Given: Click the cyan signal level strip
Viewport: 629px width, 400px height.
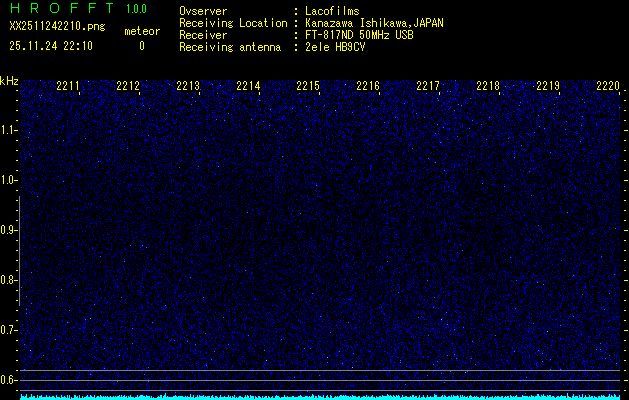Looking at the screenshot, I should (x=320, y=396).
